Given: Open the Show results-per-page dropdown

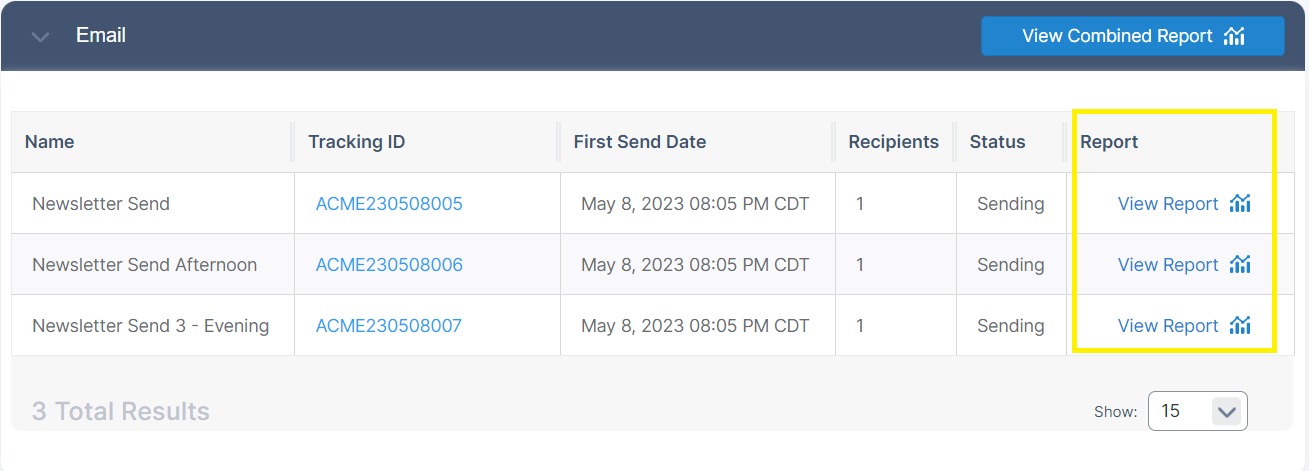Looking at the screenshot, I should click(1197, 411).
